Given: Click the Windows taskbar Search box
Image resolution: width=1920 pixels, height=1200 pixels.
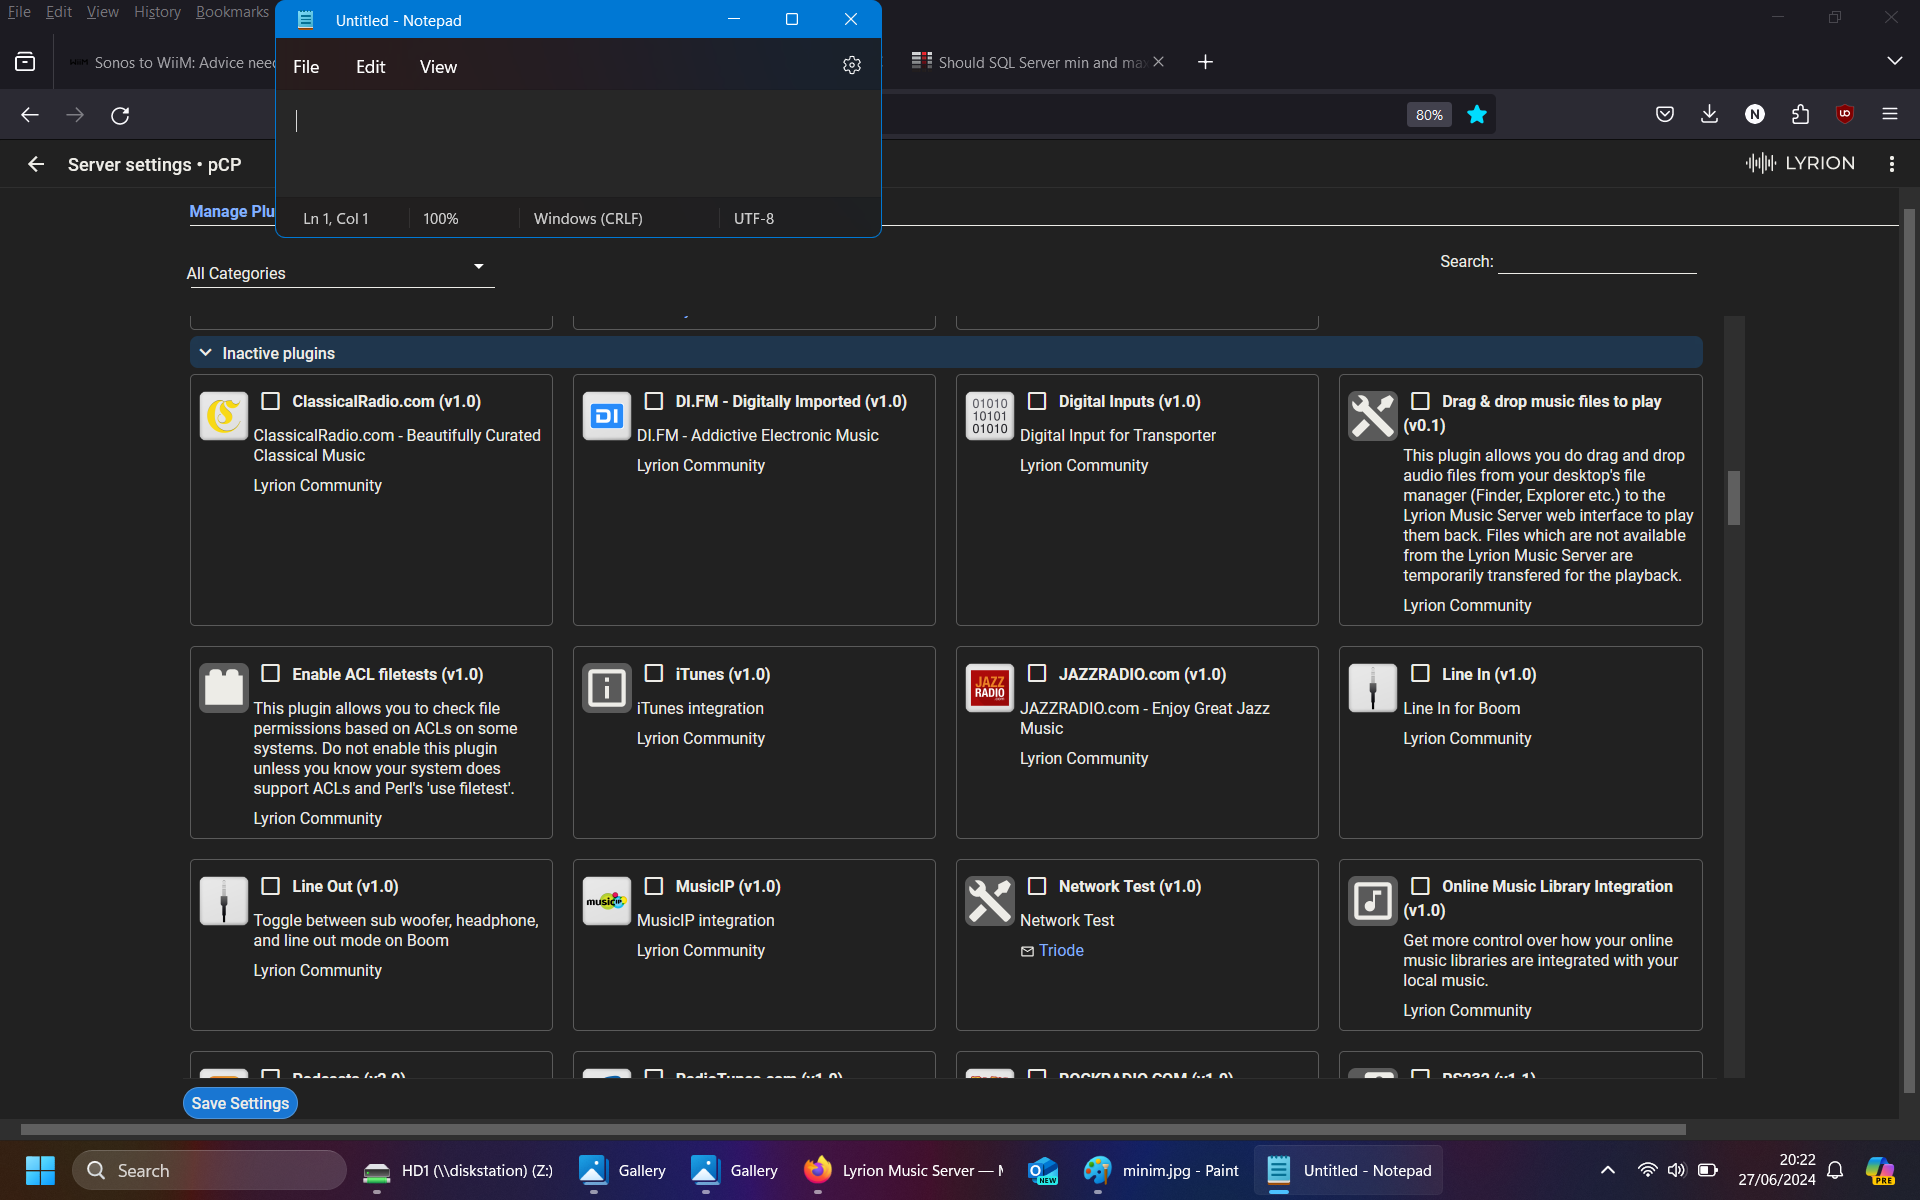Looking at the screenshot, I should pyautogui.click(x=209, y=1170).
